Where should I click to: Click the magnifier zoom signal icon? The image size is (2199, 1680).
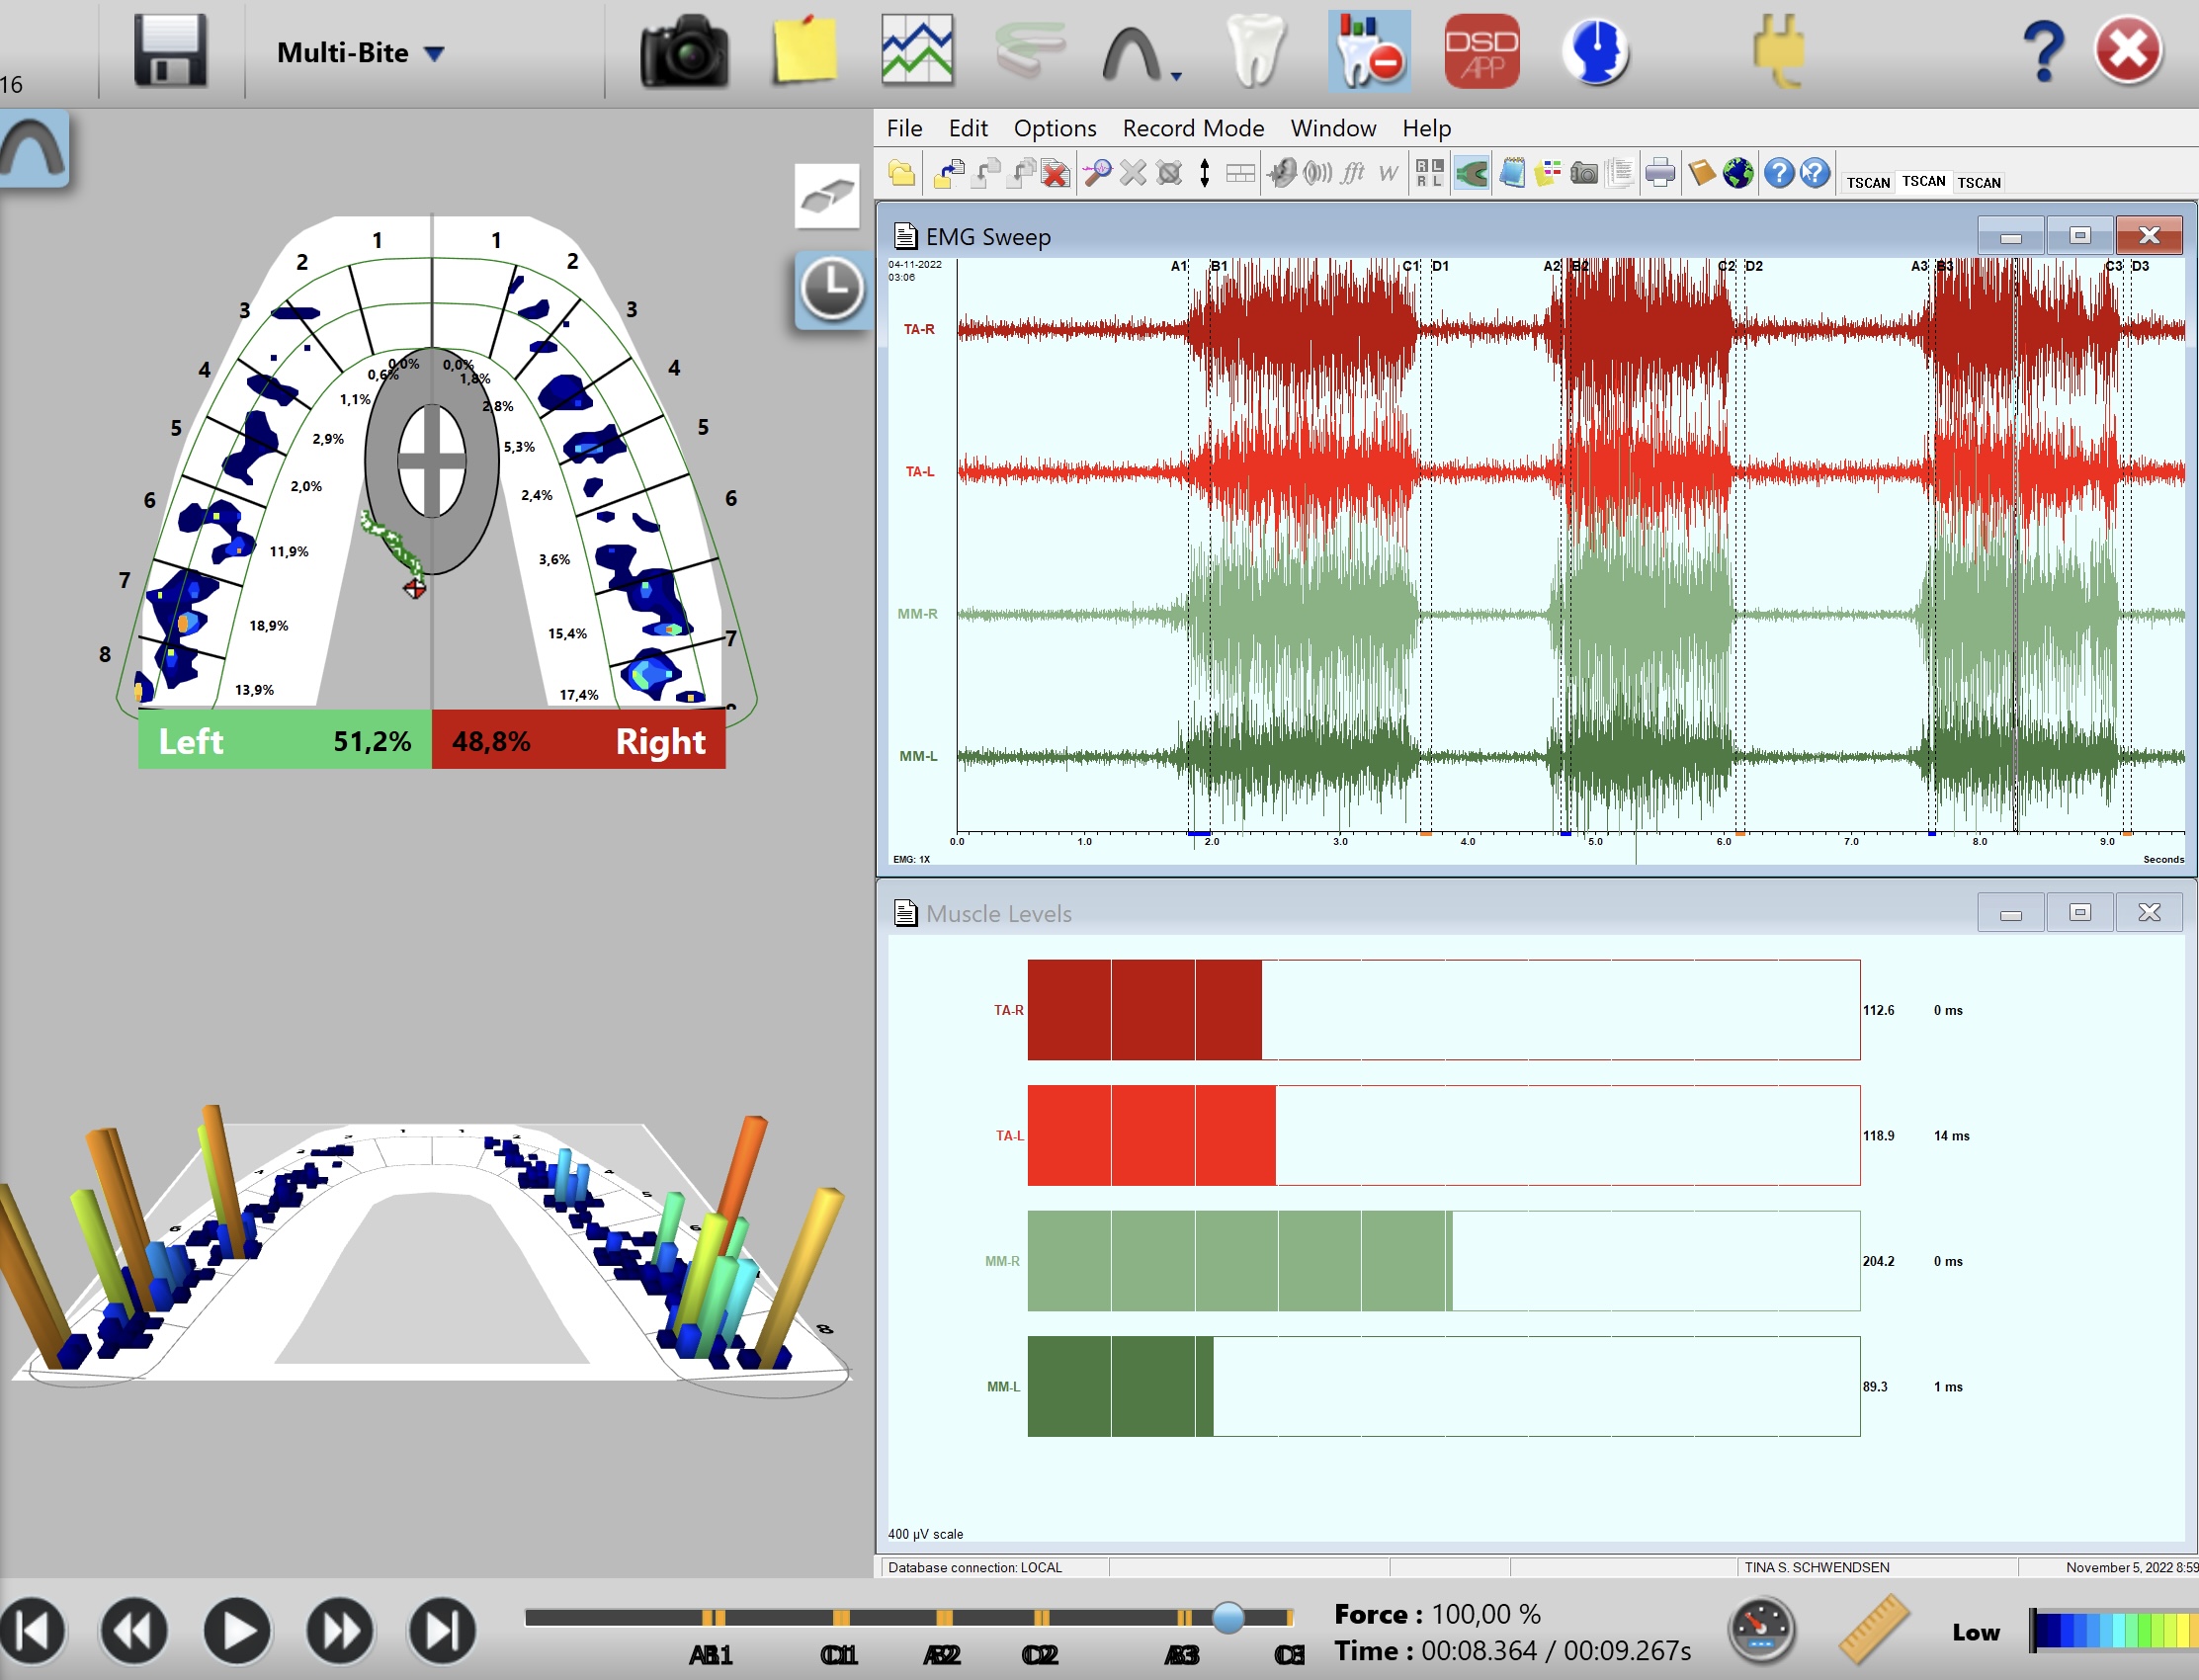pyautogui.click(x=1097, y=173)
